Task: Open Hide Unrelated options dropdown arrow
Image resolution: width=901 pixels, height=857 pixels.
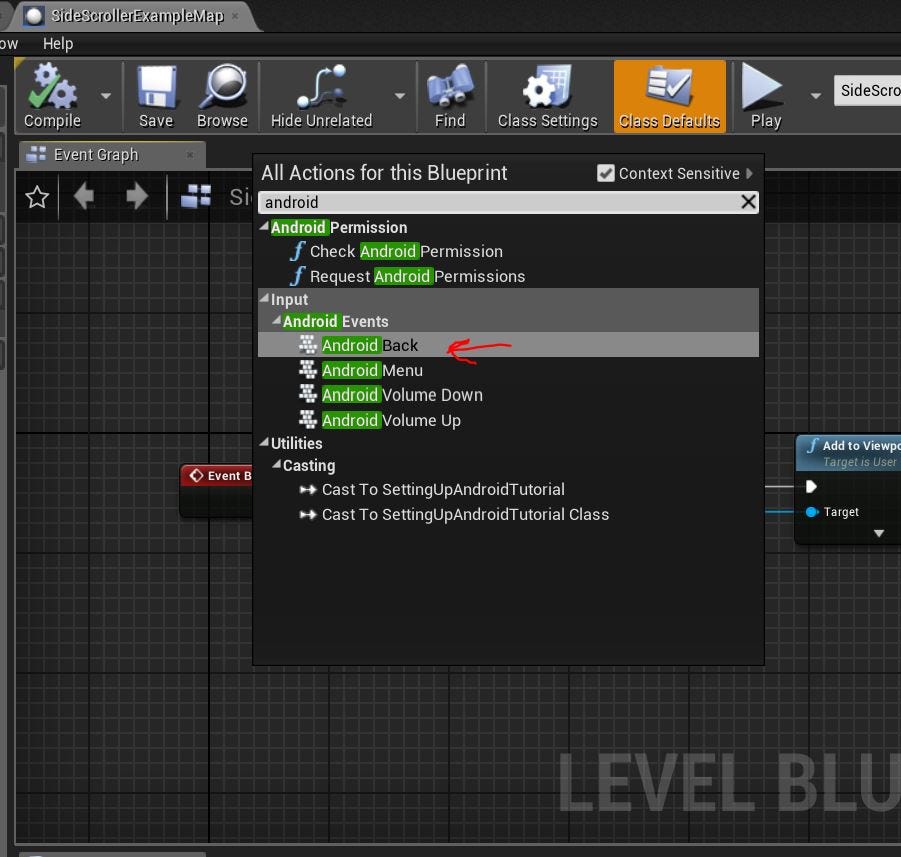Action: (400, 96)
